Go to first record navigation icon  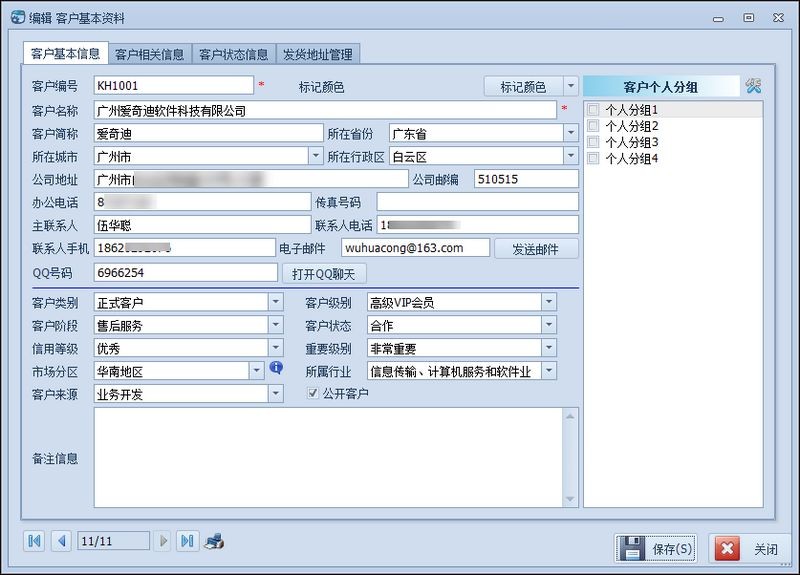tap(34, 541)
